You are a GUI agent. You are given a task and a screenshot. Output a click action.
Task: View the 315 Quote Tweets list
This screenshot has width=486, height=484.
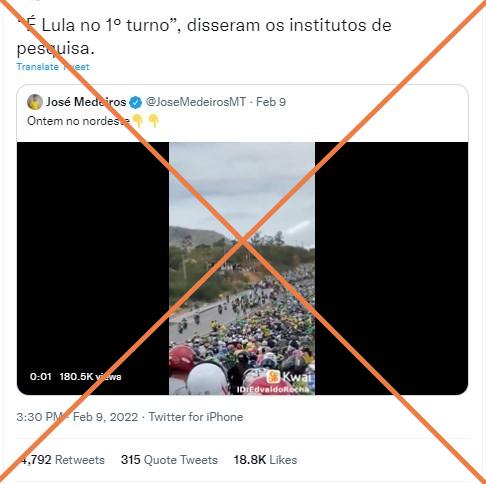click(x=169, y=460)
